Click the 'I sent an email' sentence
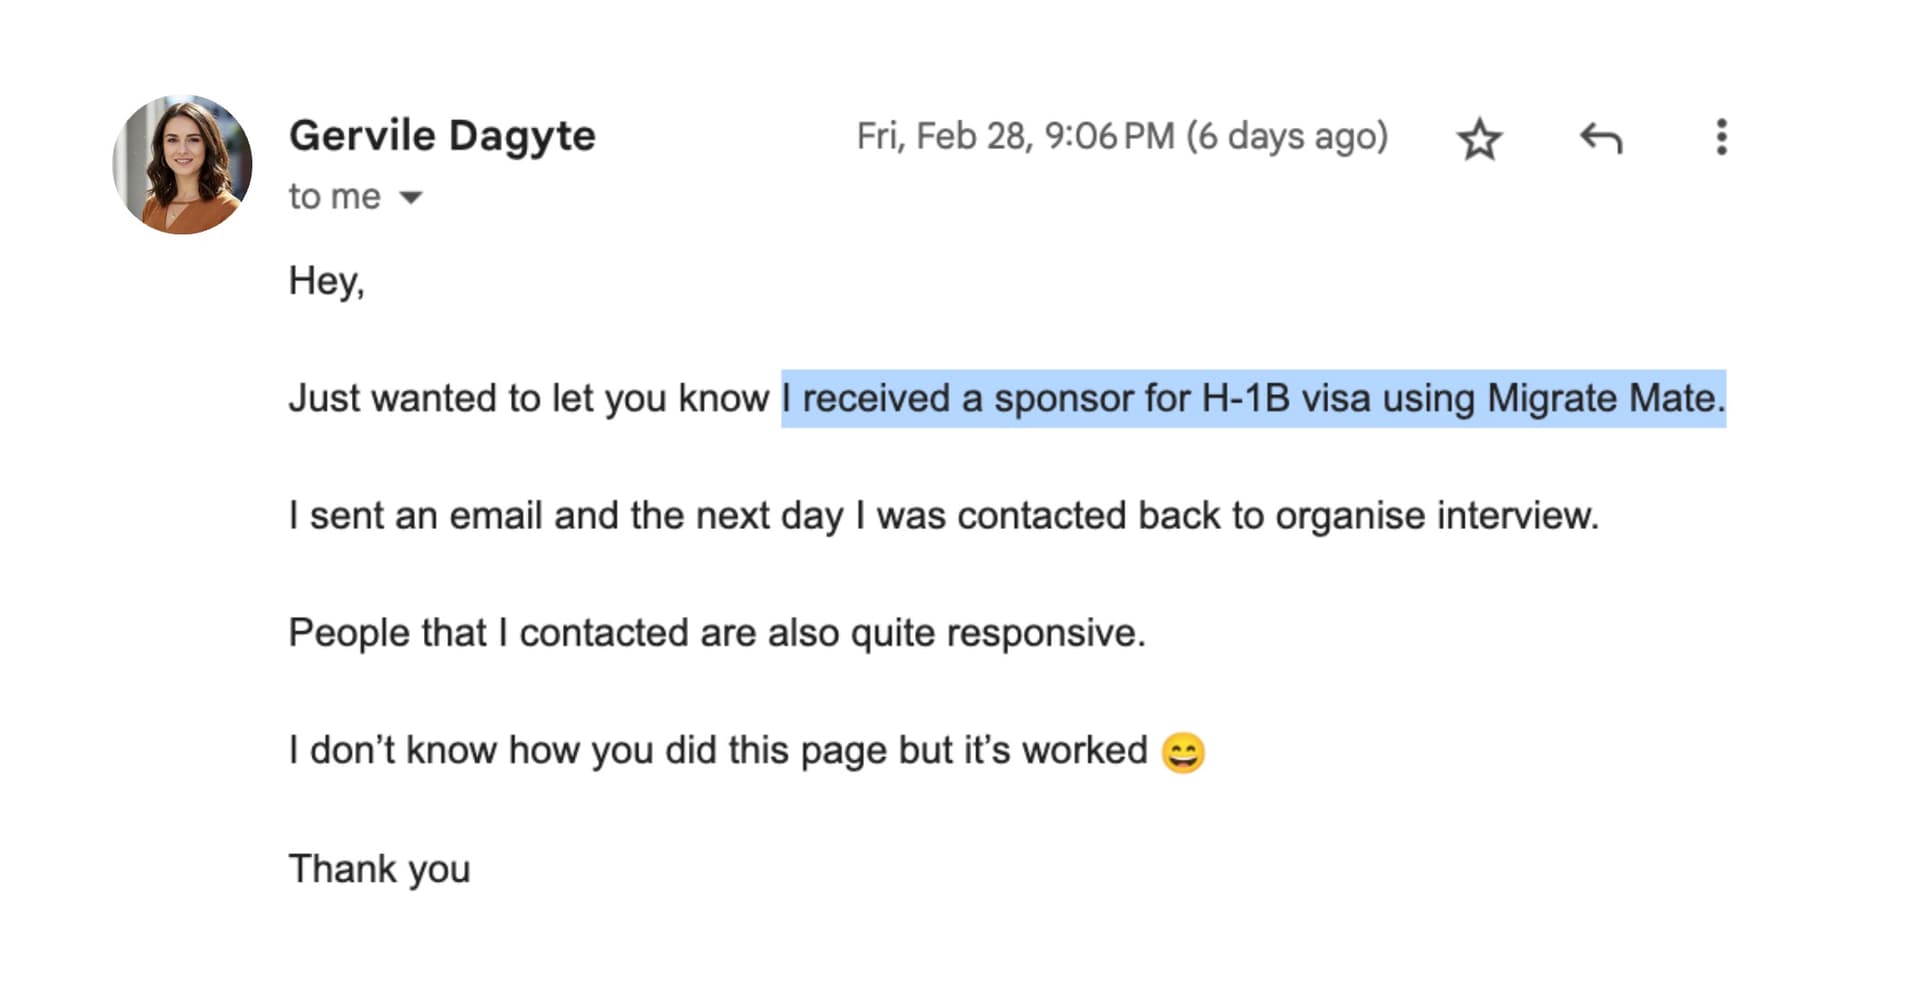This screenshot has height=995, width=1920. (x=944, y=516)
